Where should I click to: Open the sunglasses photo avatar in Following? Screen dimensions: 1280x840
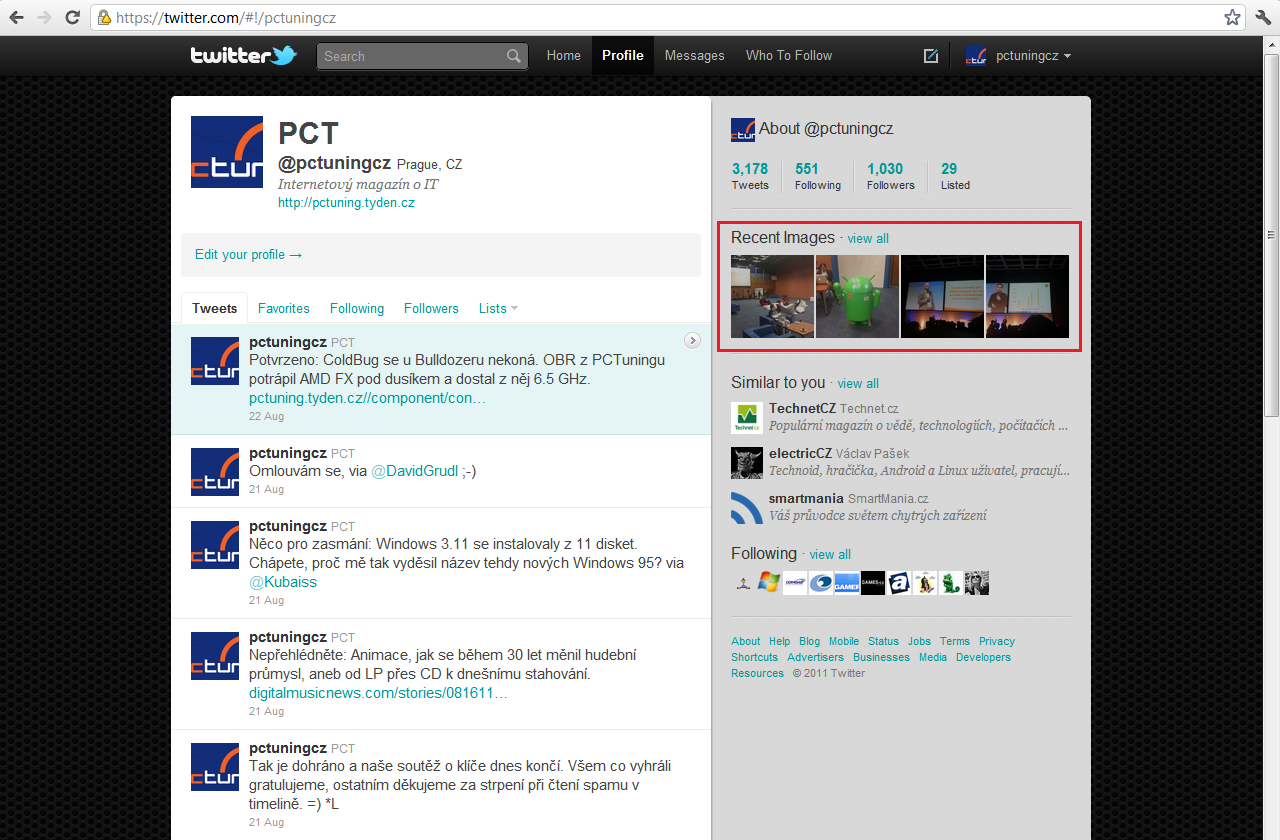[977, 583]
